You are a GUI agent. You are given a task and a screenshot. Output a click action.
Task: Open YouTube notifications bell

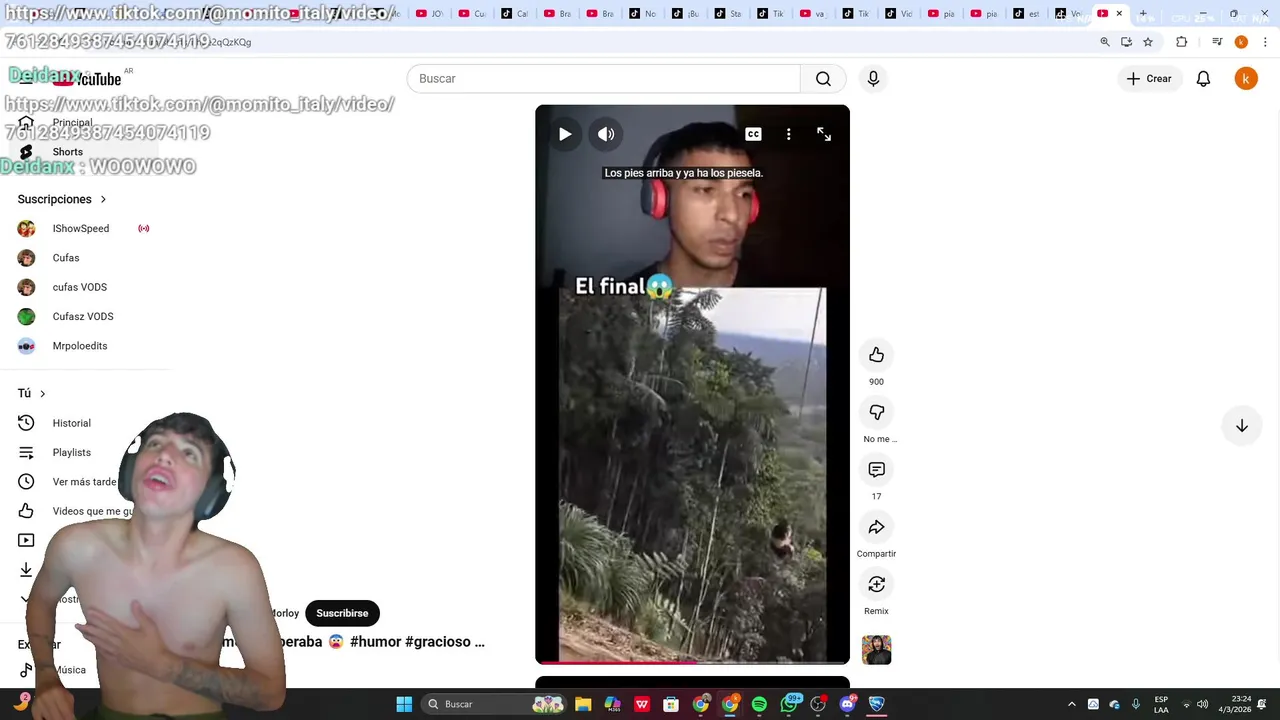tap(1204, 79)
